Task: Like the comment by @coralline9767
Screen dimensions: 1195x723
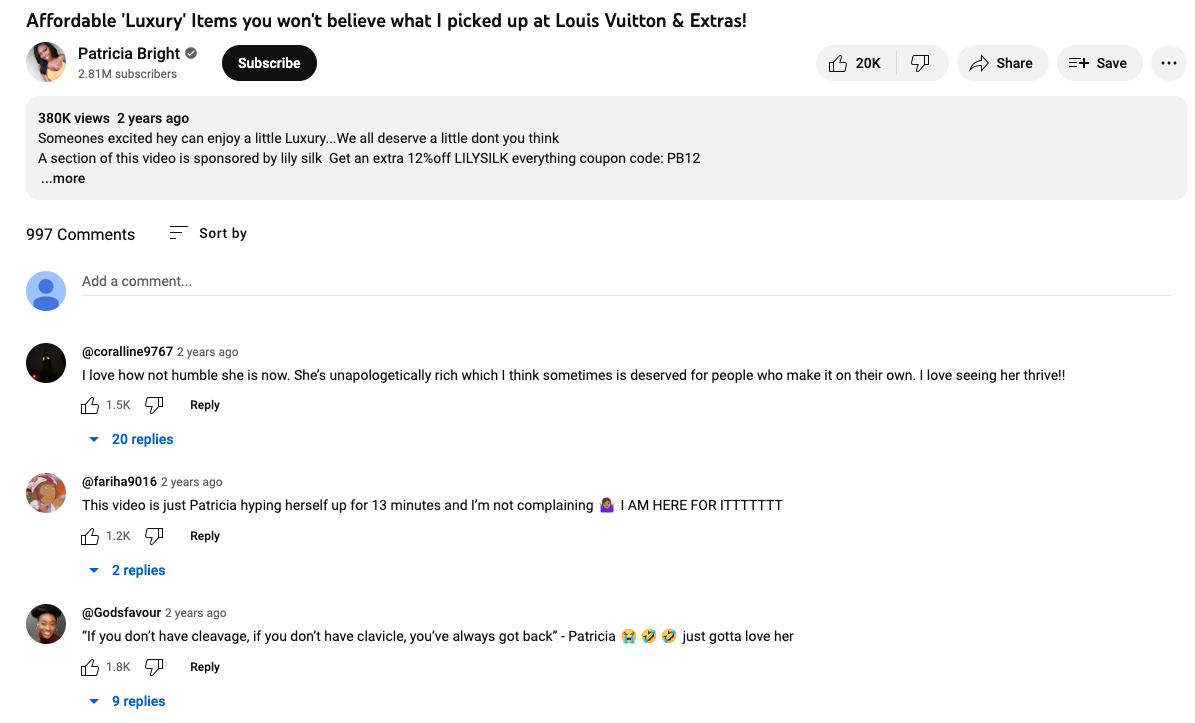Action: point(90,405)
